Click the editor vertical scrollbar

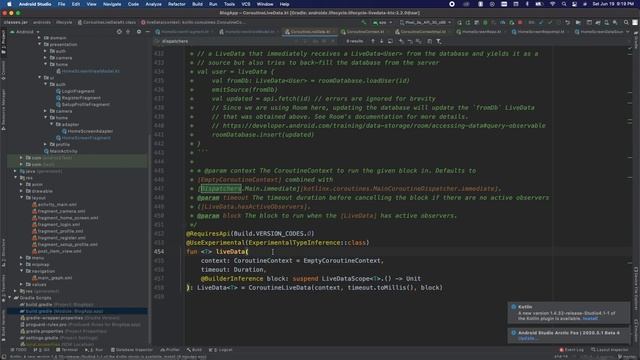(x=630, y=196)
